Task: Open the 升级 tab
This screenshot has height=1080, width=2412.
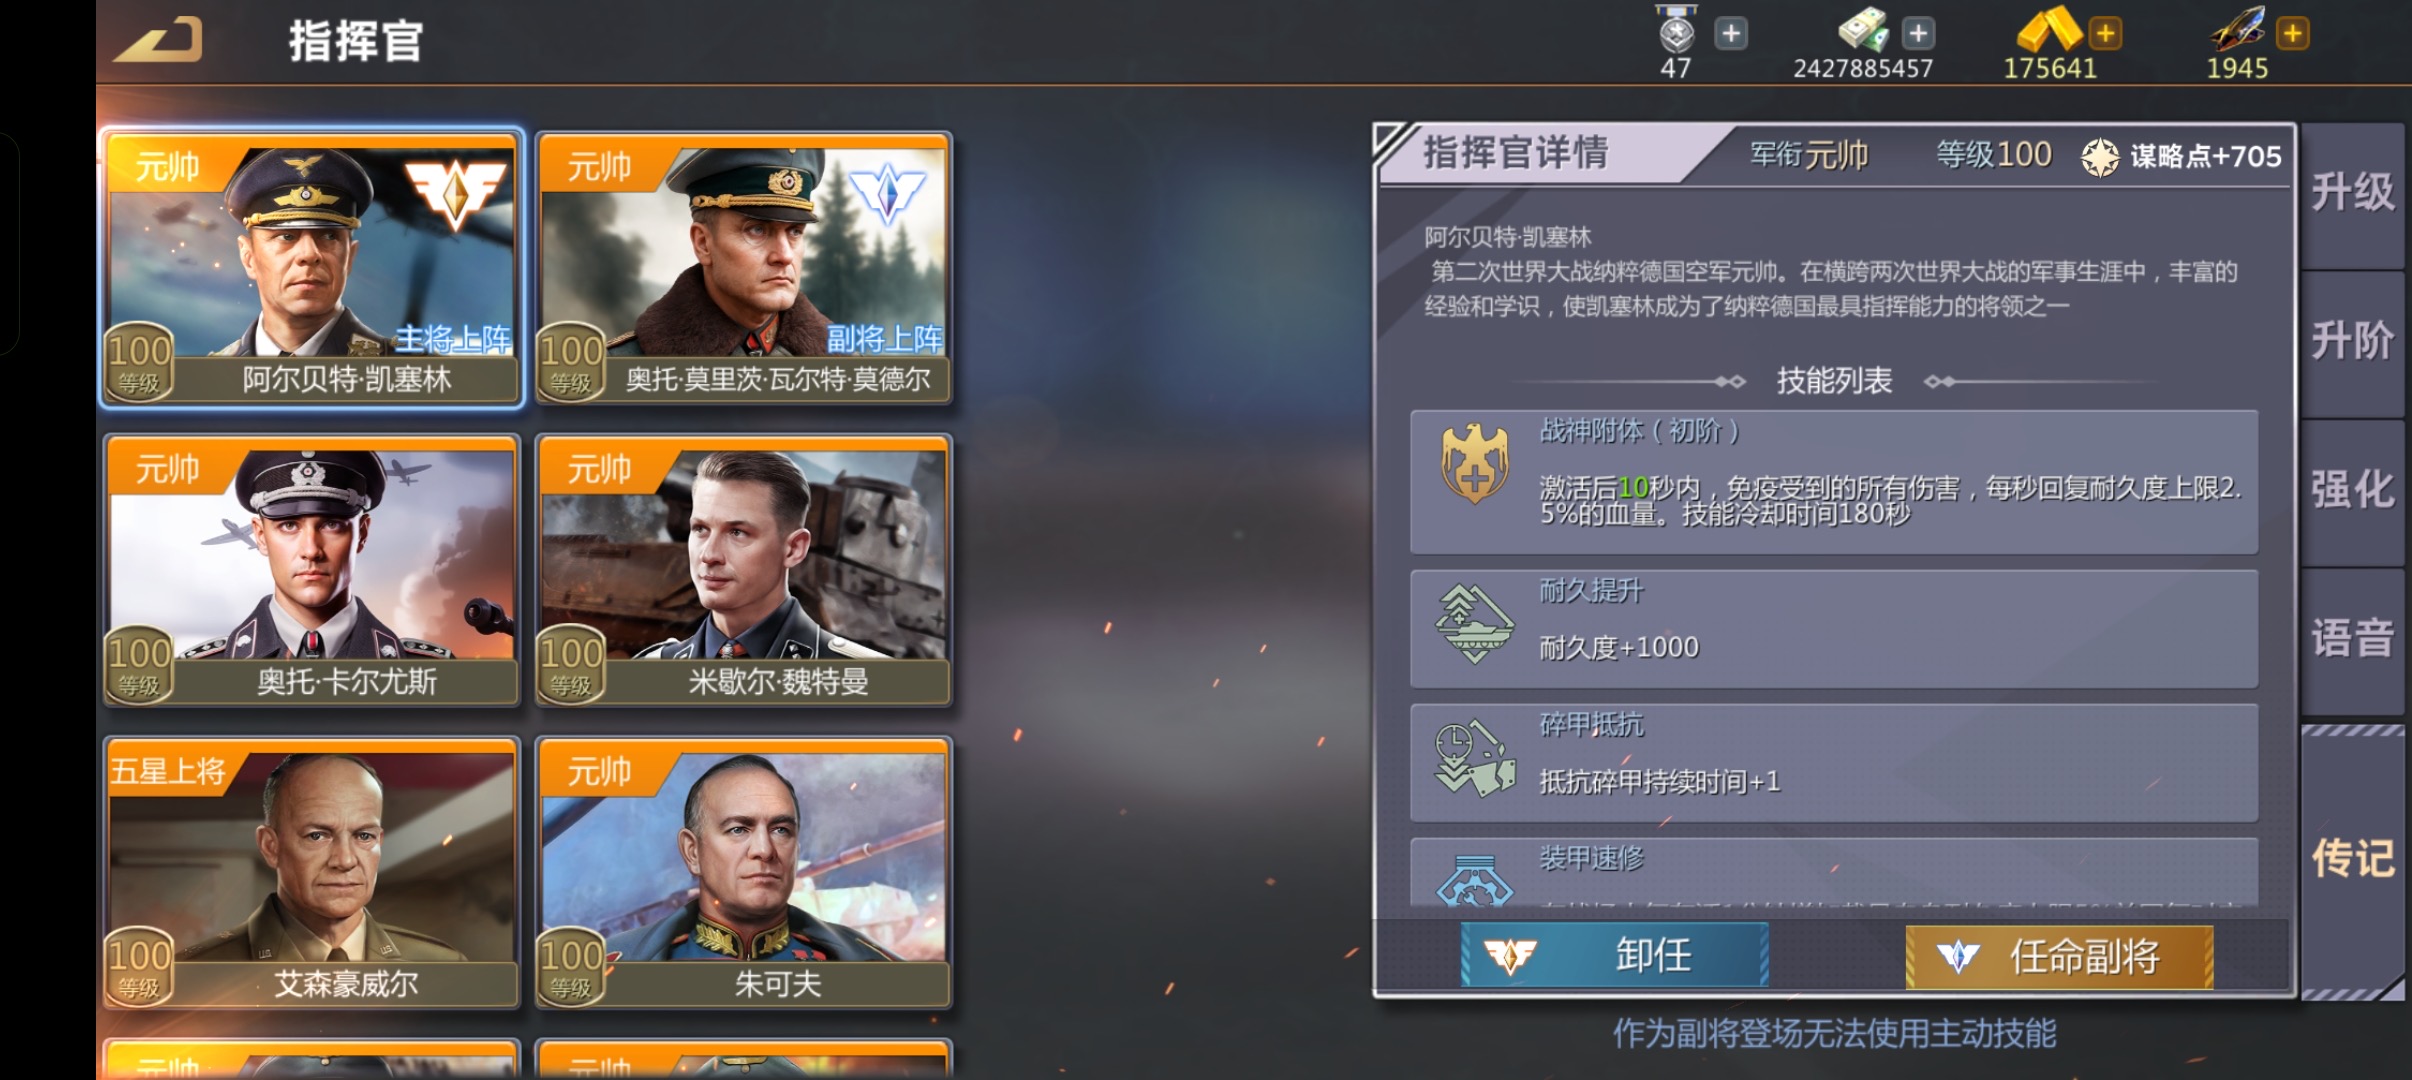Action: [2352, 194]
